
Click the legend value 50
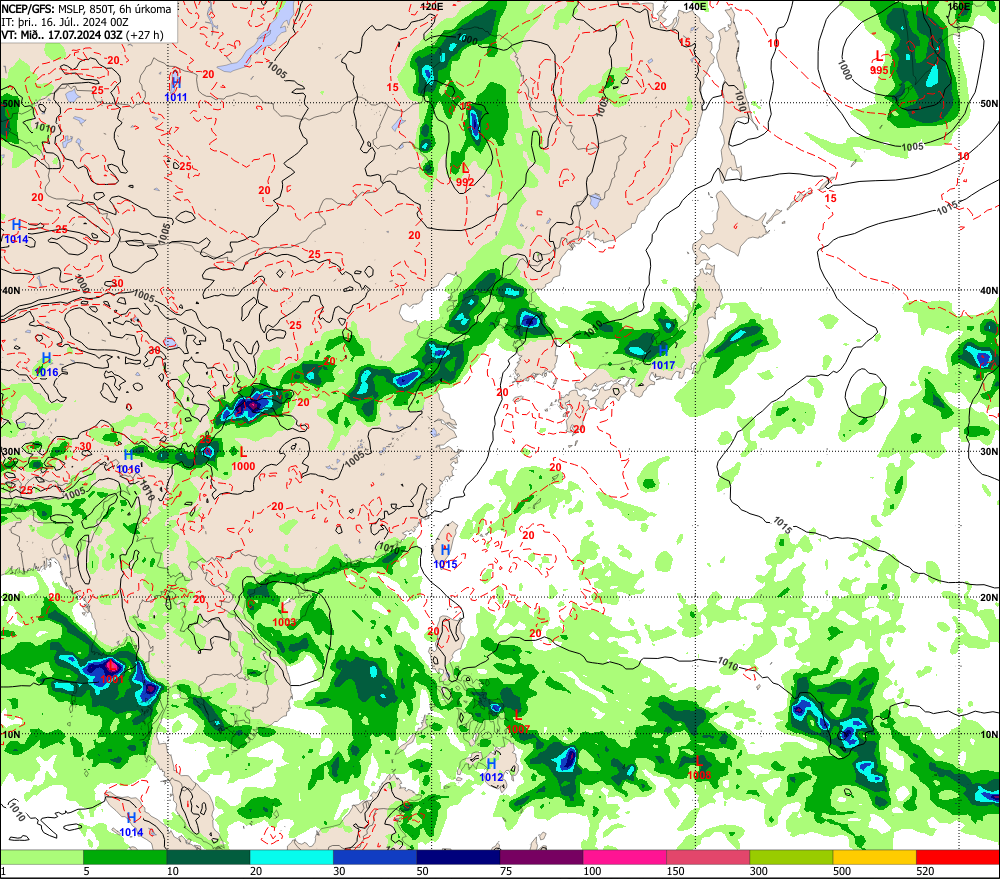422,871
